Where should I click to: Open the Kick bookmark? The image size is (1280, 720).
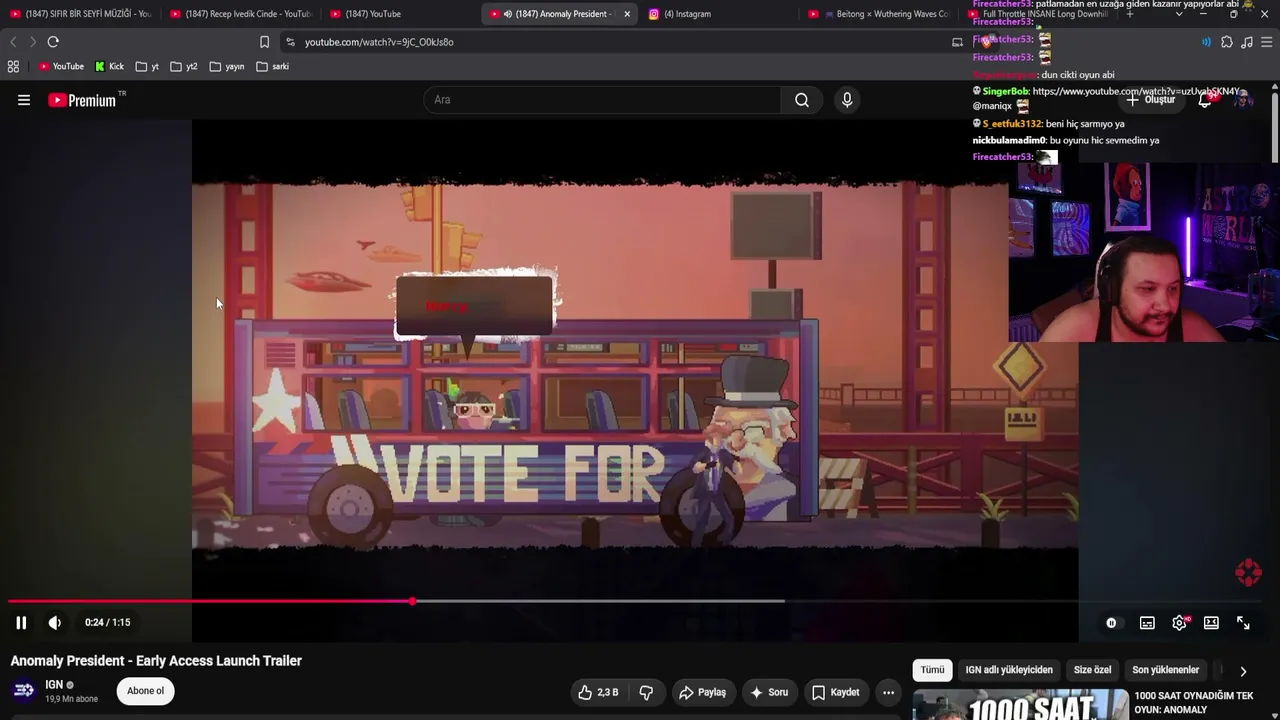point(109,67)
